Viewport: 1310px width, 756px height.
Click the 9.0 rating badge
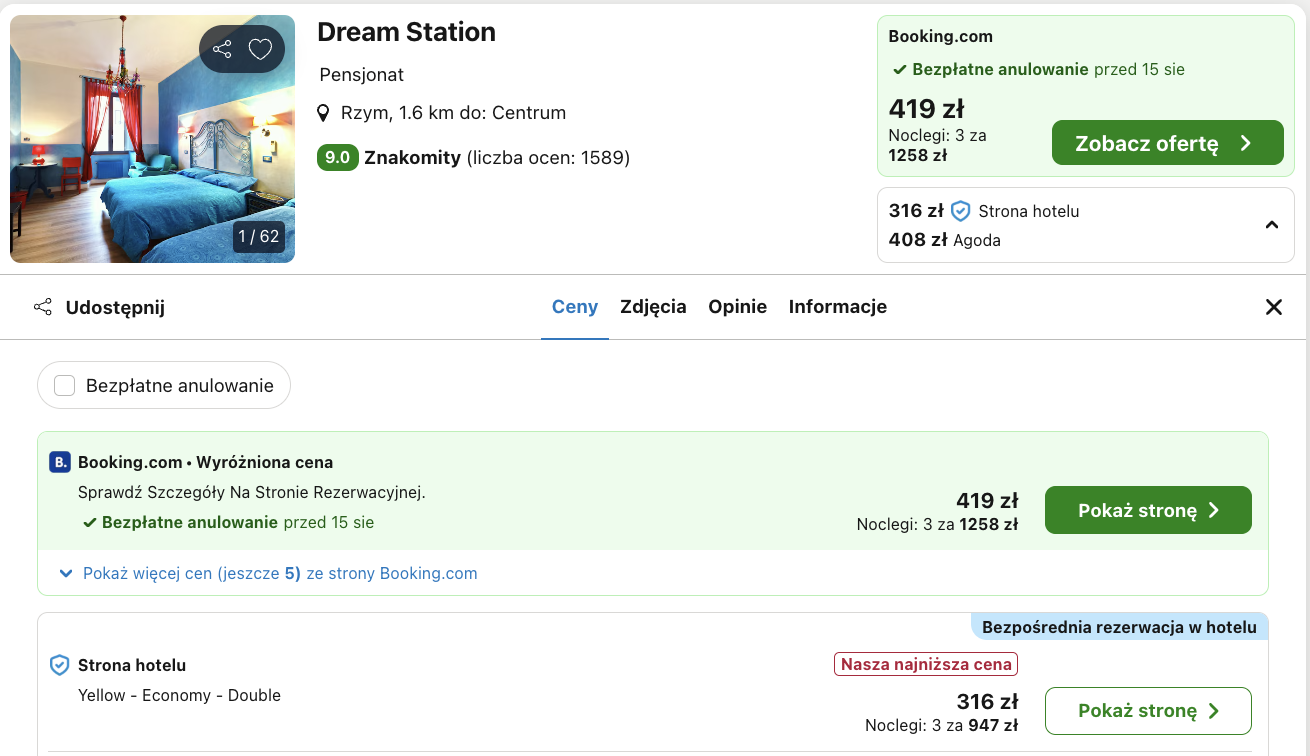[x=338, y=157]
